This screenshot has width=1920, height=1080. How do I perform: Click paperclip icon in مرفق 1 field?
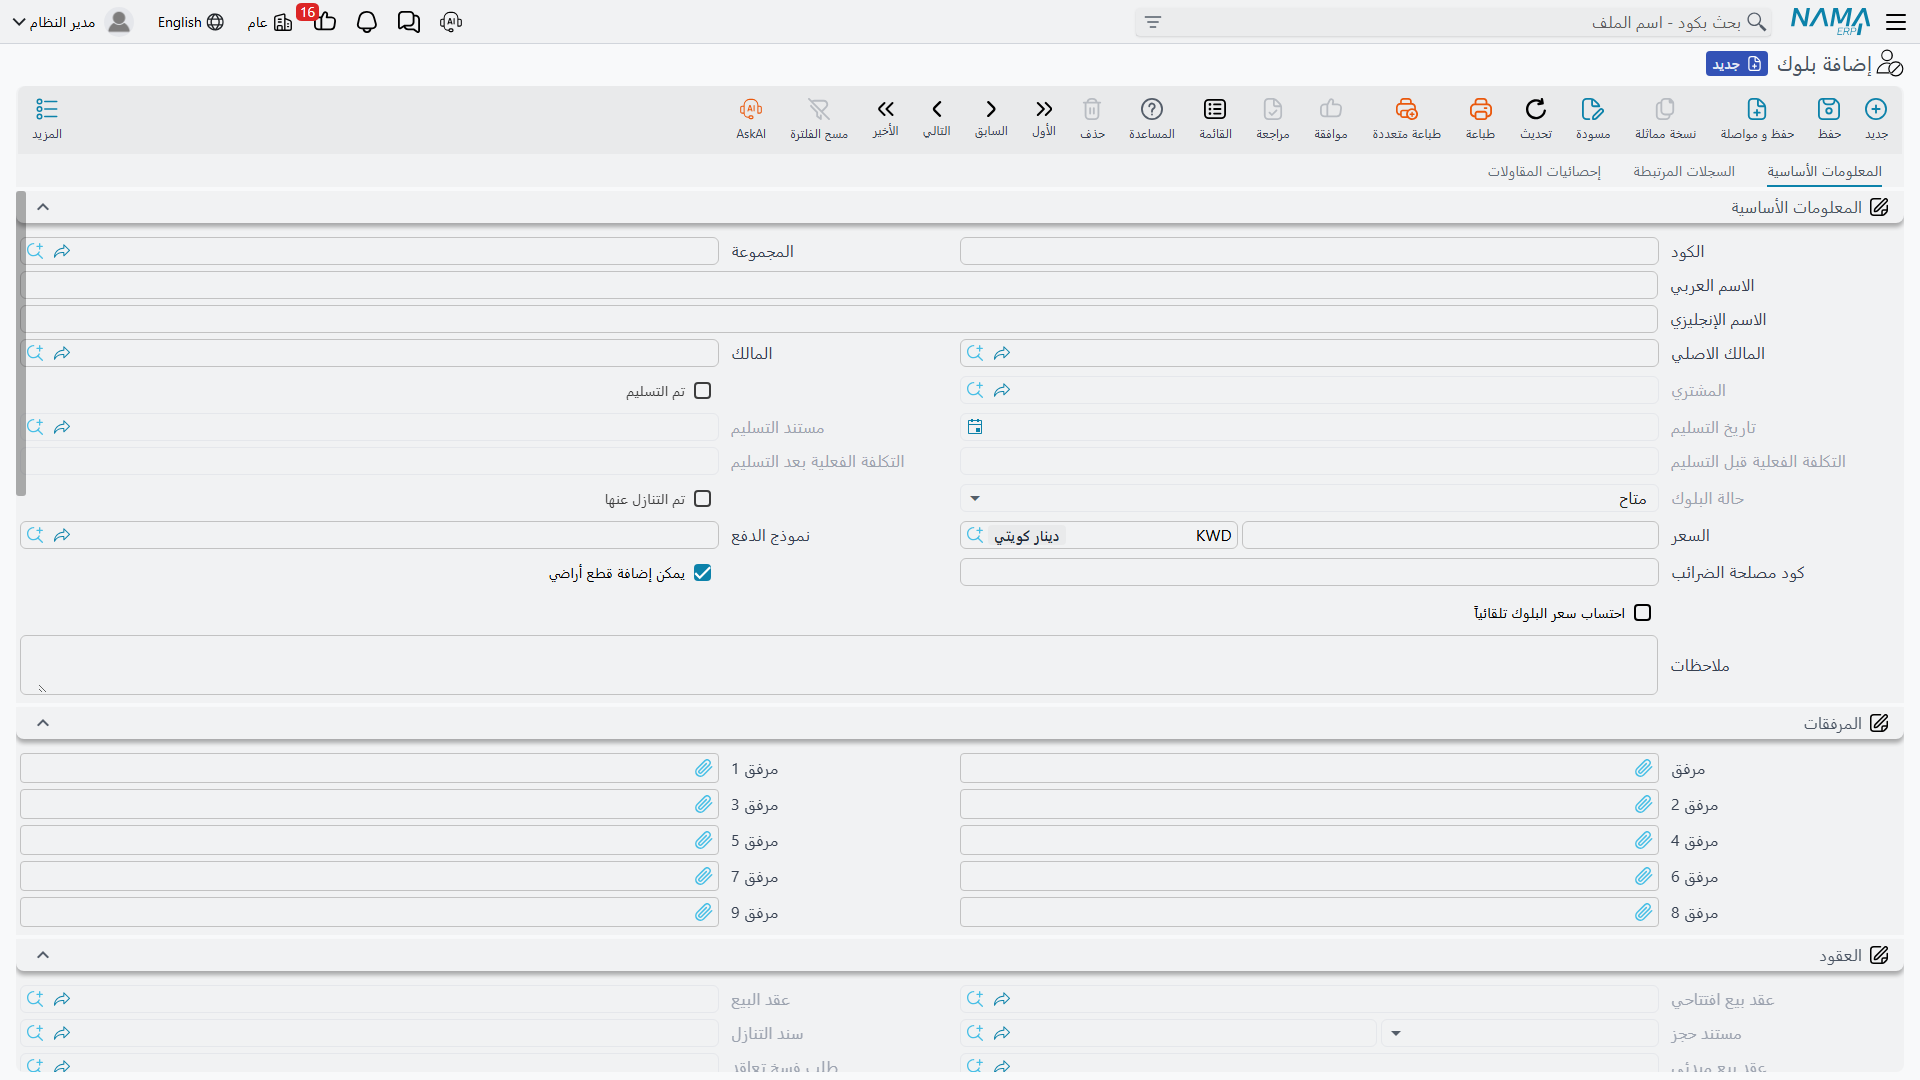tap(704, 768)
